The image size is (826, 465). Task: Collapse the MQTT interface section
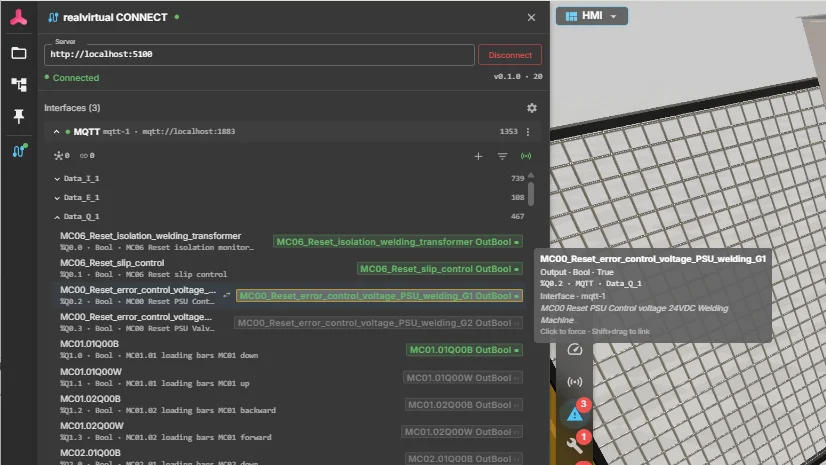point(56,132)
